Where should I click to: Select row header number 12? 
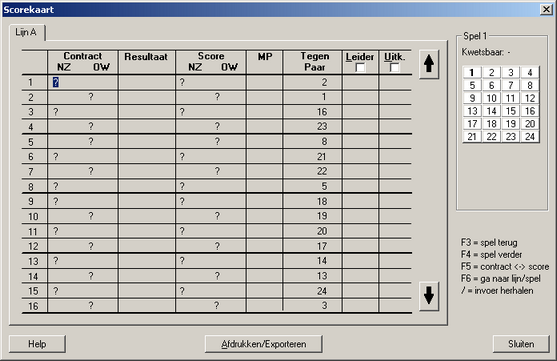click(x=33, y=246)
